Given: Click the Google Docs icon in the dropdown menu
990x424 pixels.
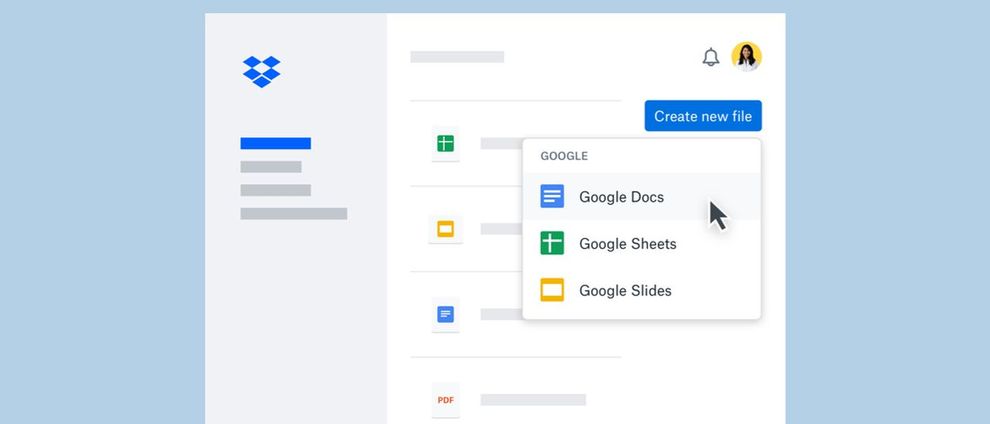Looking at the screenshot, I should [x=552, y=197].
